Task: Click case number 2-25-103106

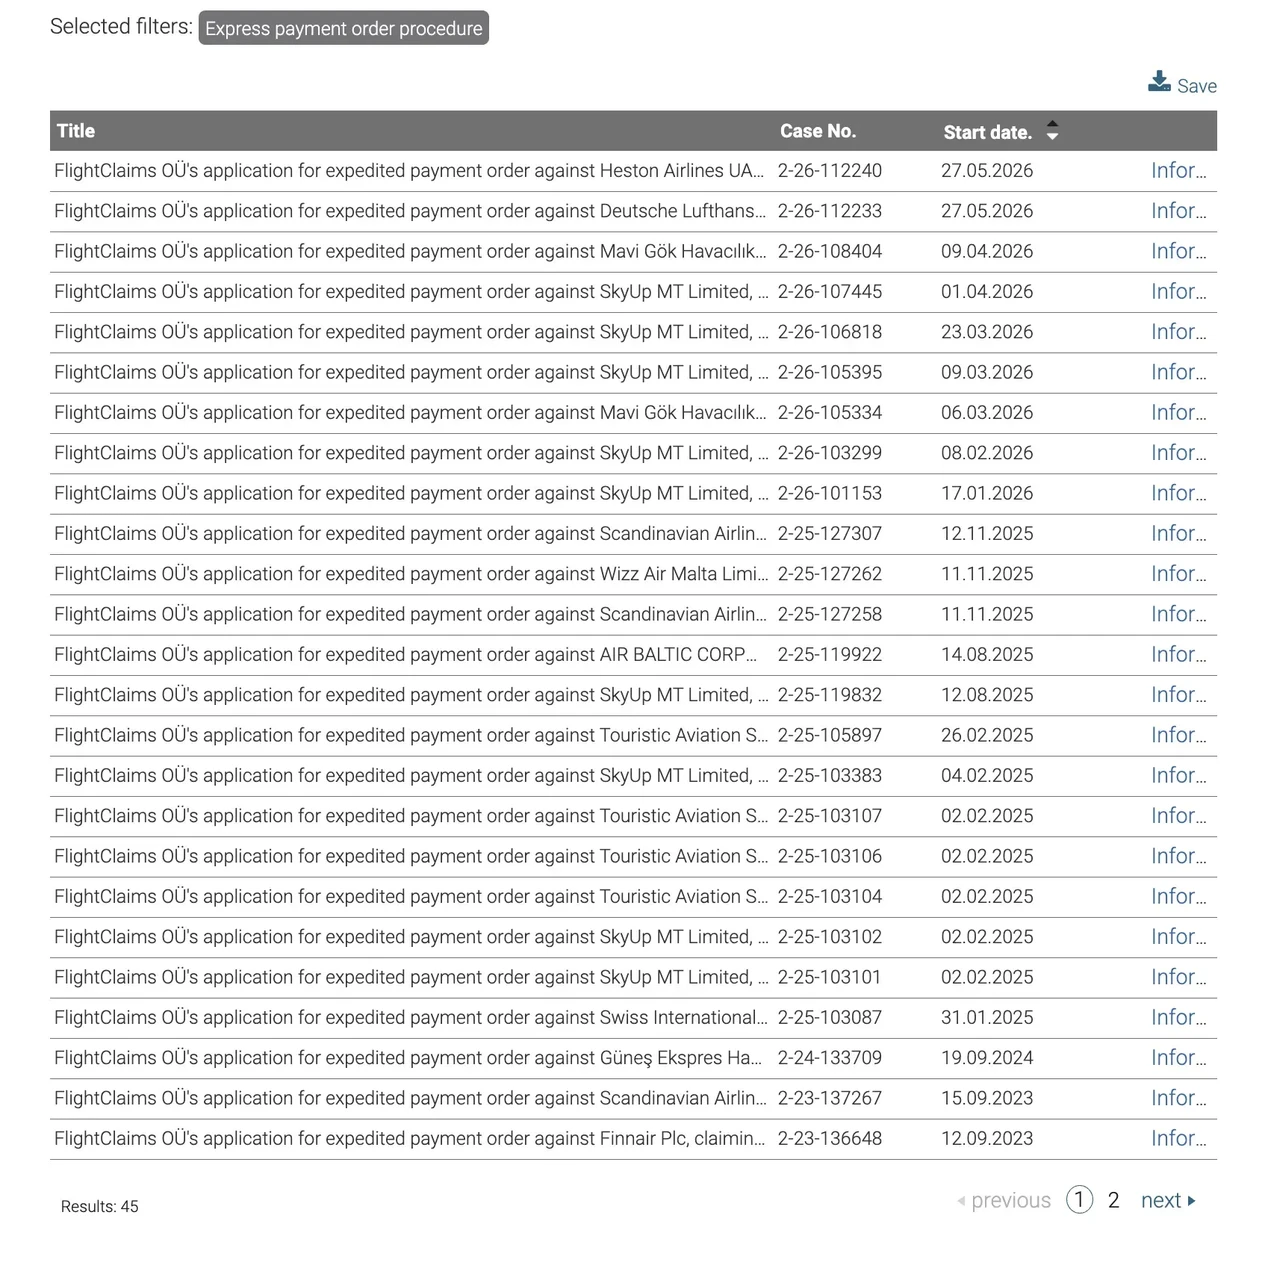Action: tap(830, 856)
